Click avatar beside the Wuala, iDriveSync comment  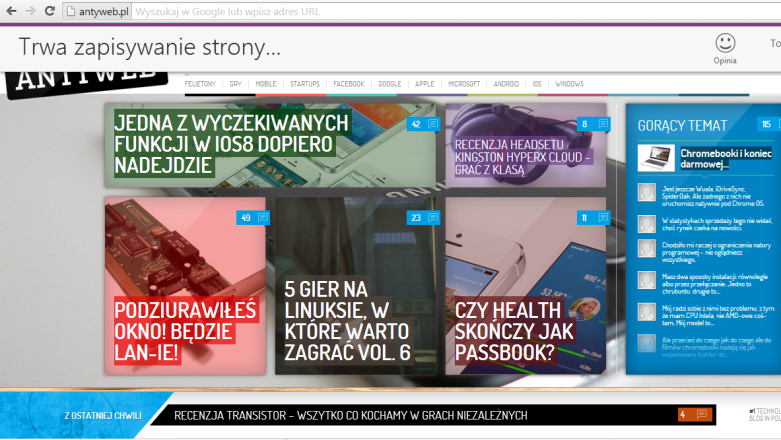point(647,192)
